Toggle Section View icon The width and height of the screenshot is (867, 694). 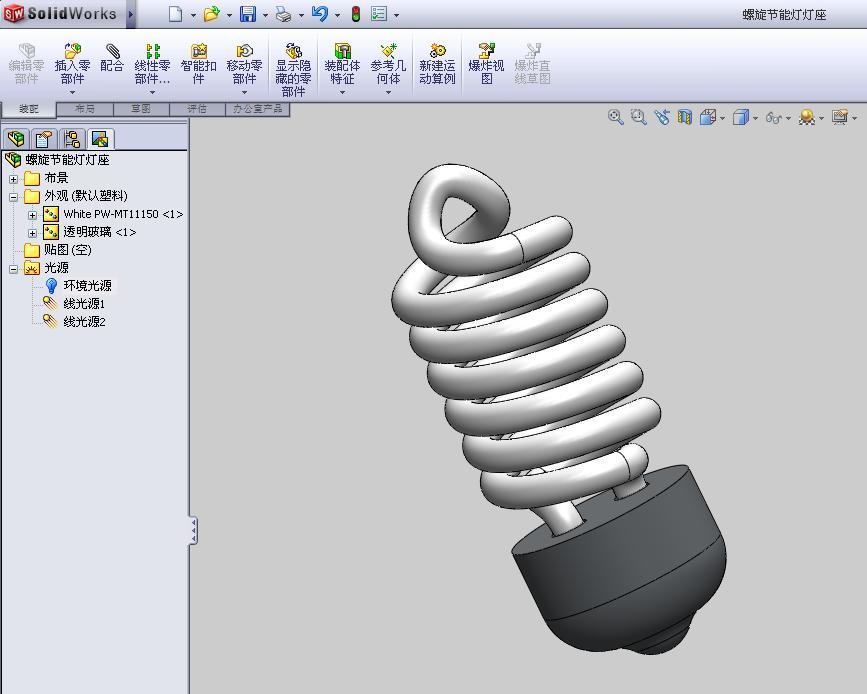click(685, 117)
